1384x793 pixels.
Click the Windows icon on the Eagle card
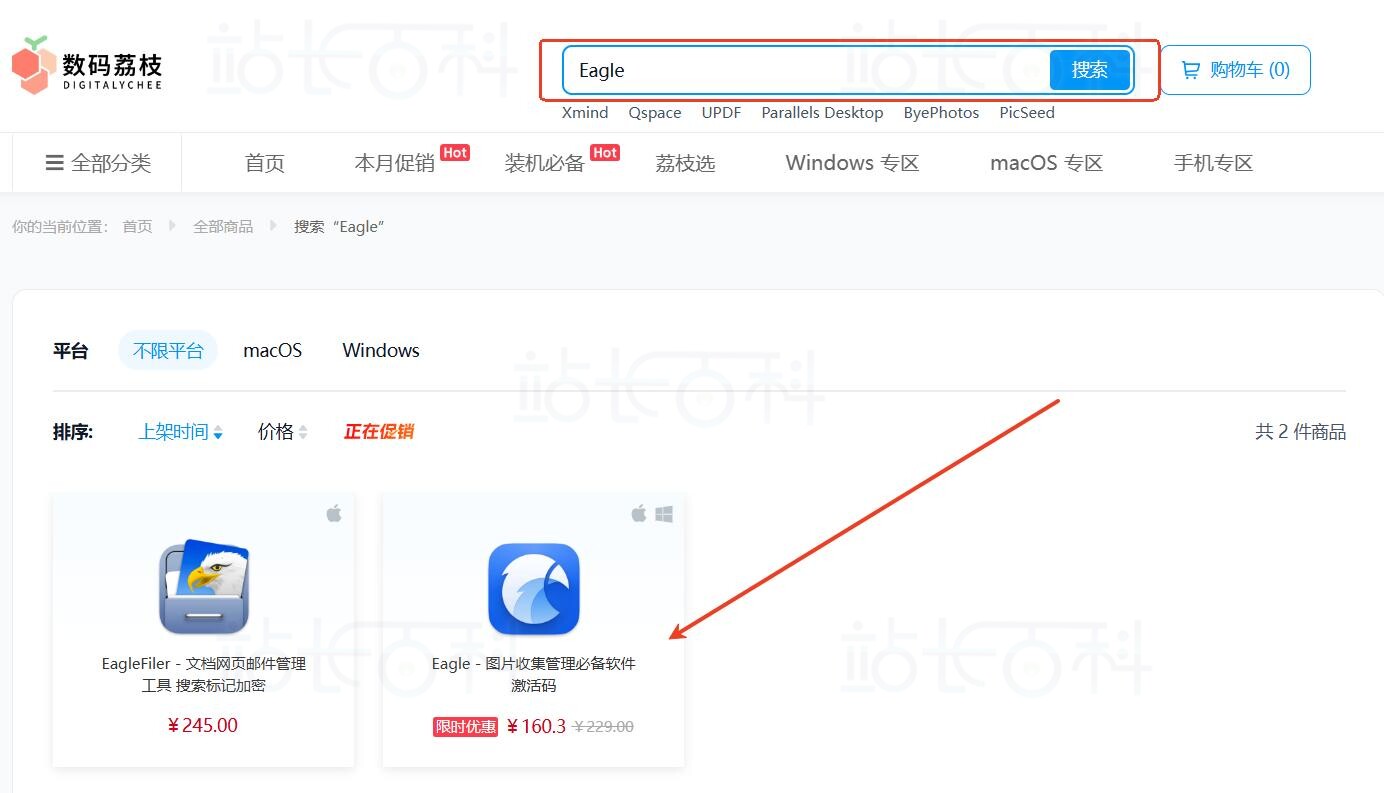point(664,514)
